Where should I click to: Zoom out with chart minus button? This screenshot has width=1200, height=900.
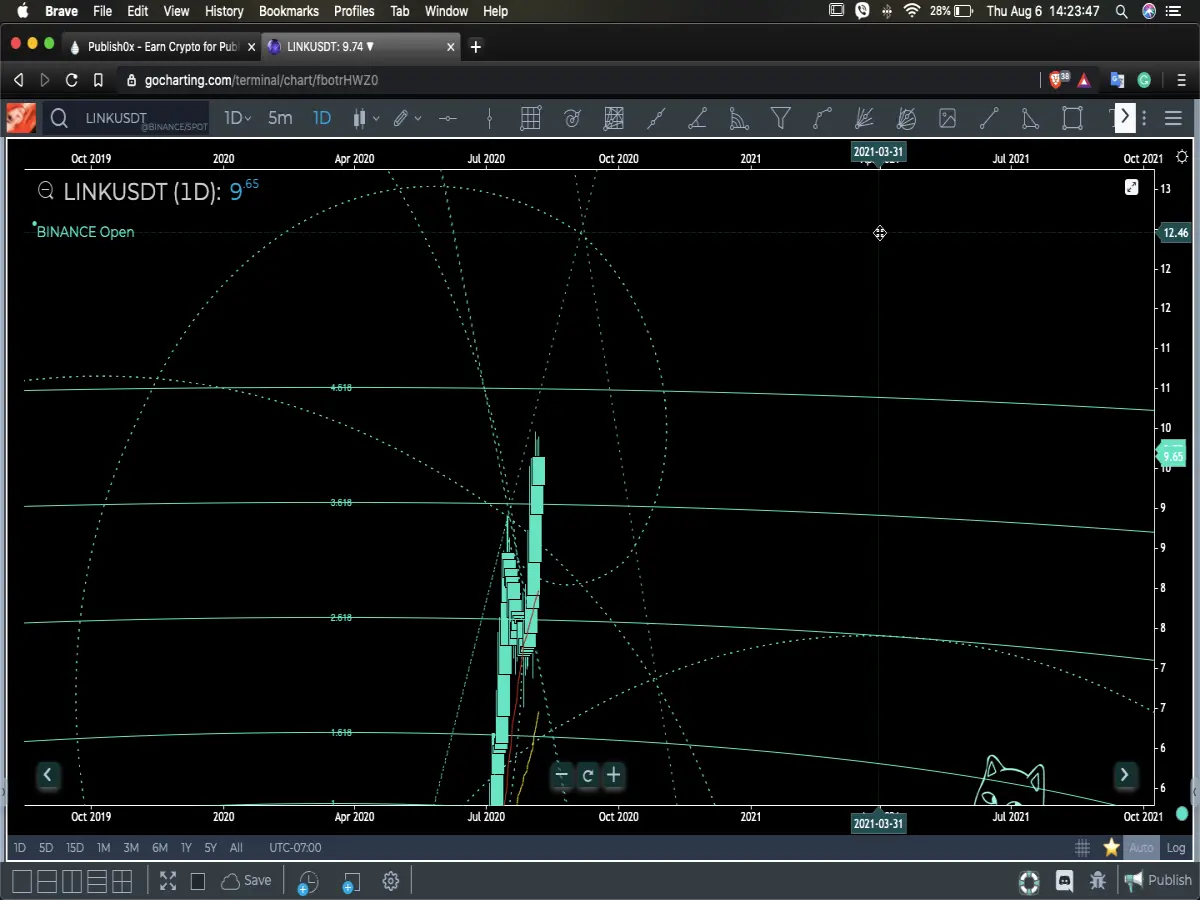tap(562, 775)
